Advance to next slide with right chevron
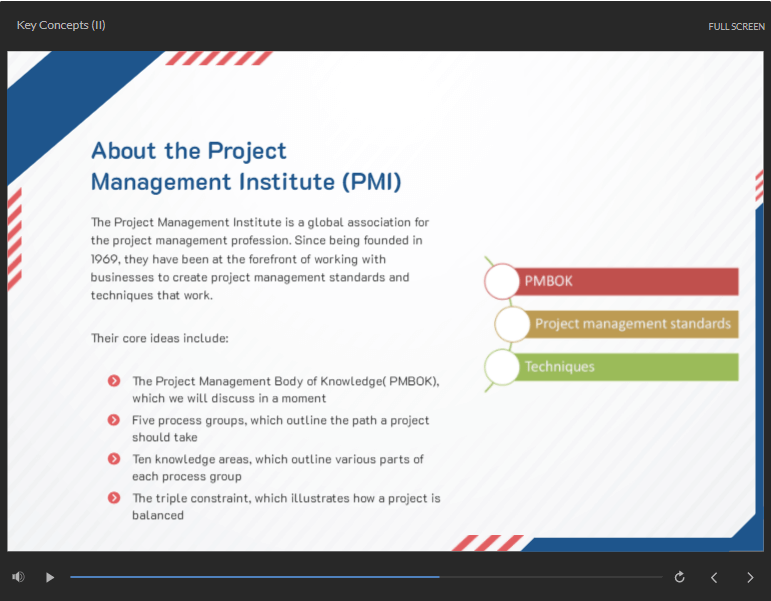This screenshot has height=601, width=771. (x=750, y=577)
